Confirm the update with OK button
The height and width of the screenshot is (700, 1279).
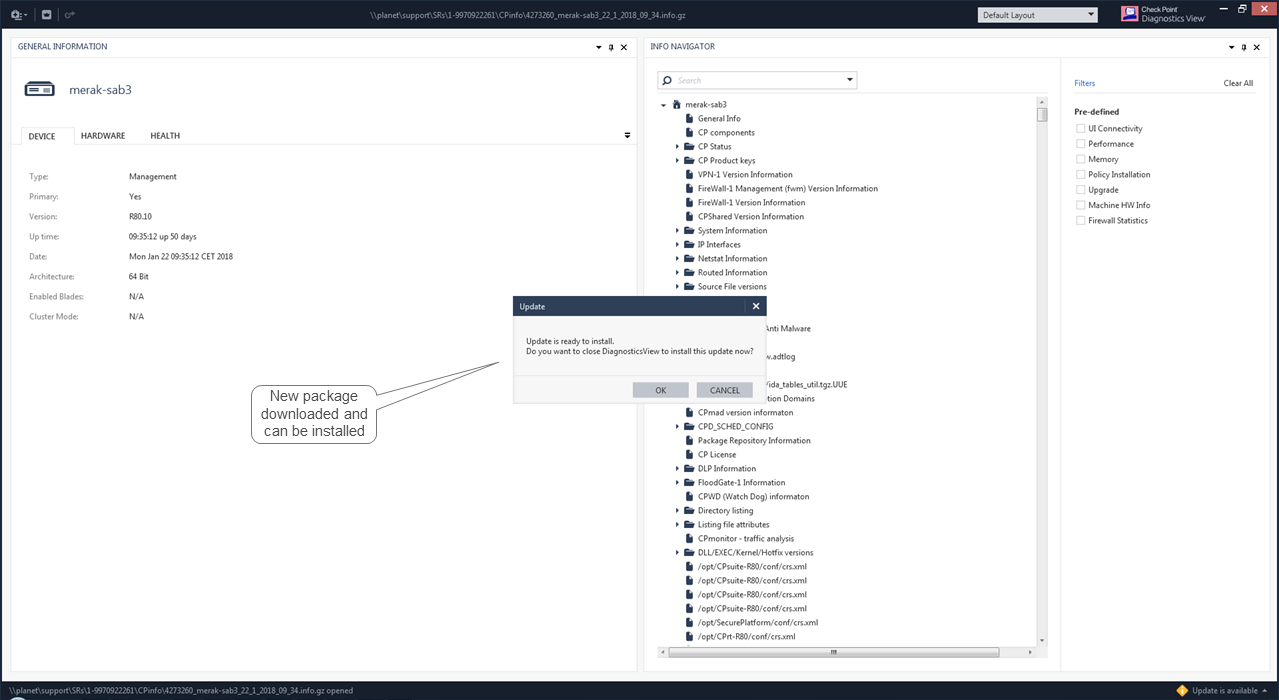pyautogui.click(x=661, y=390)
